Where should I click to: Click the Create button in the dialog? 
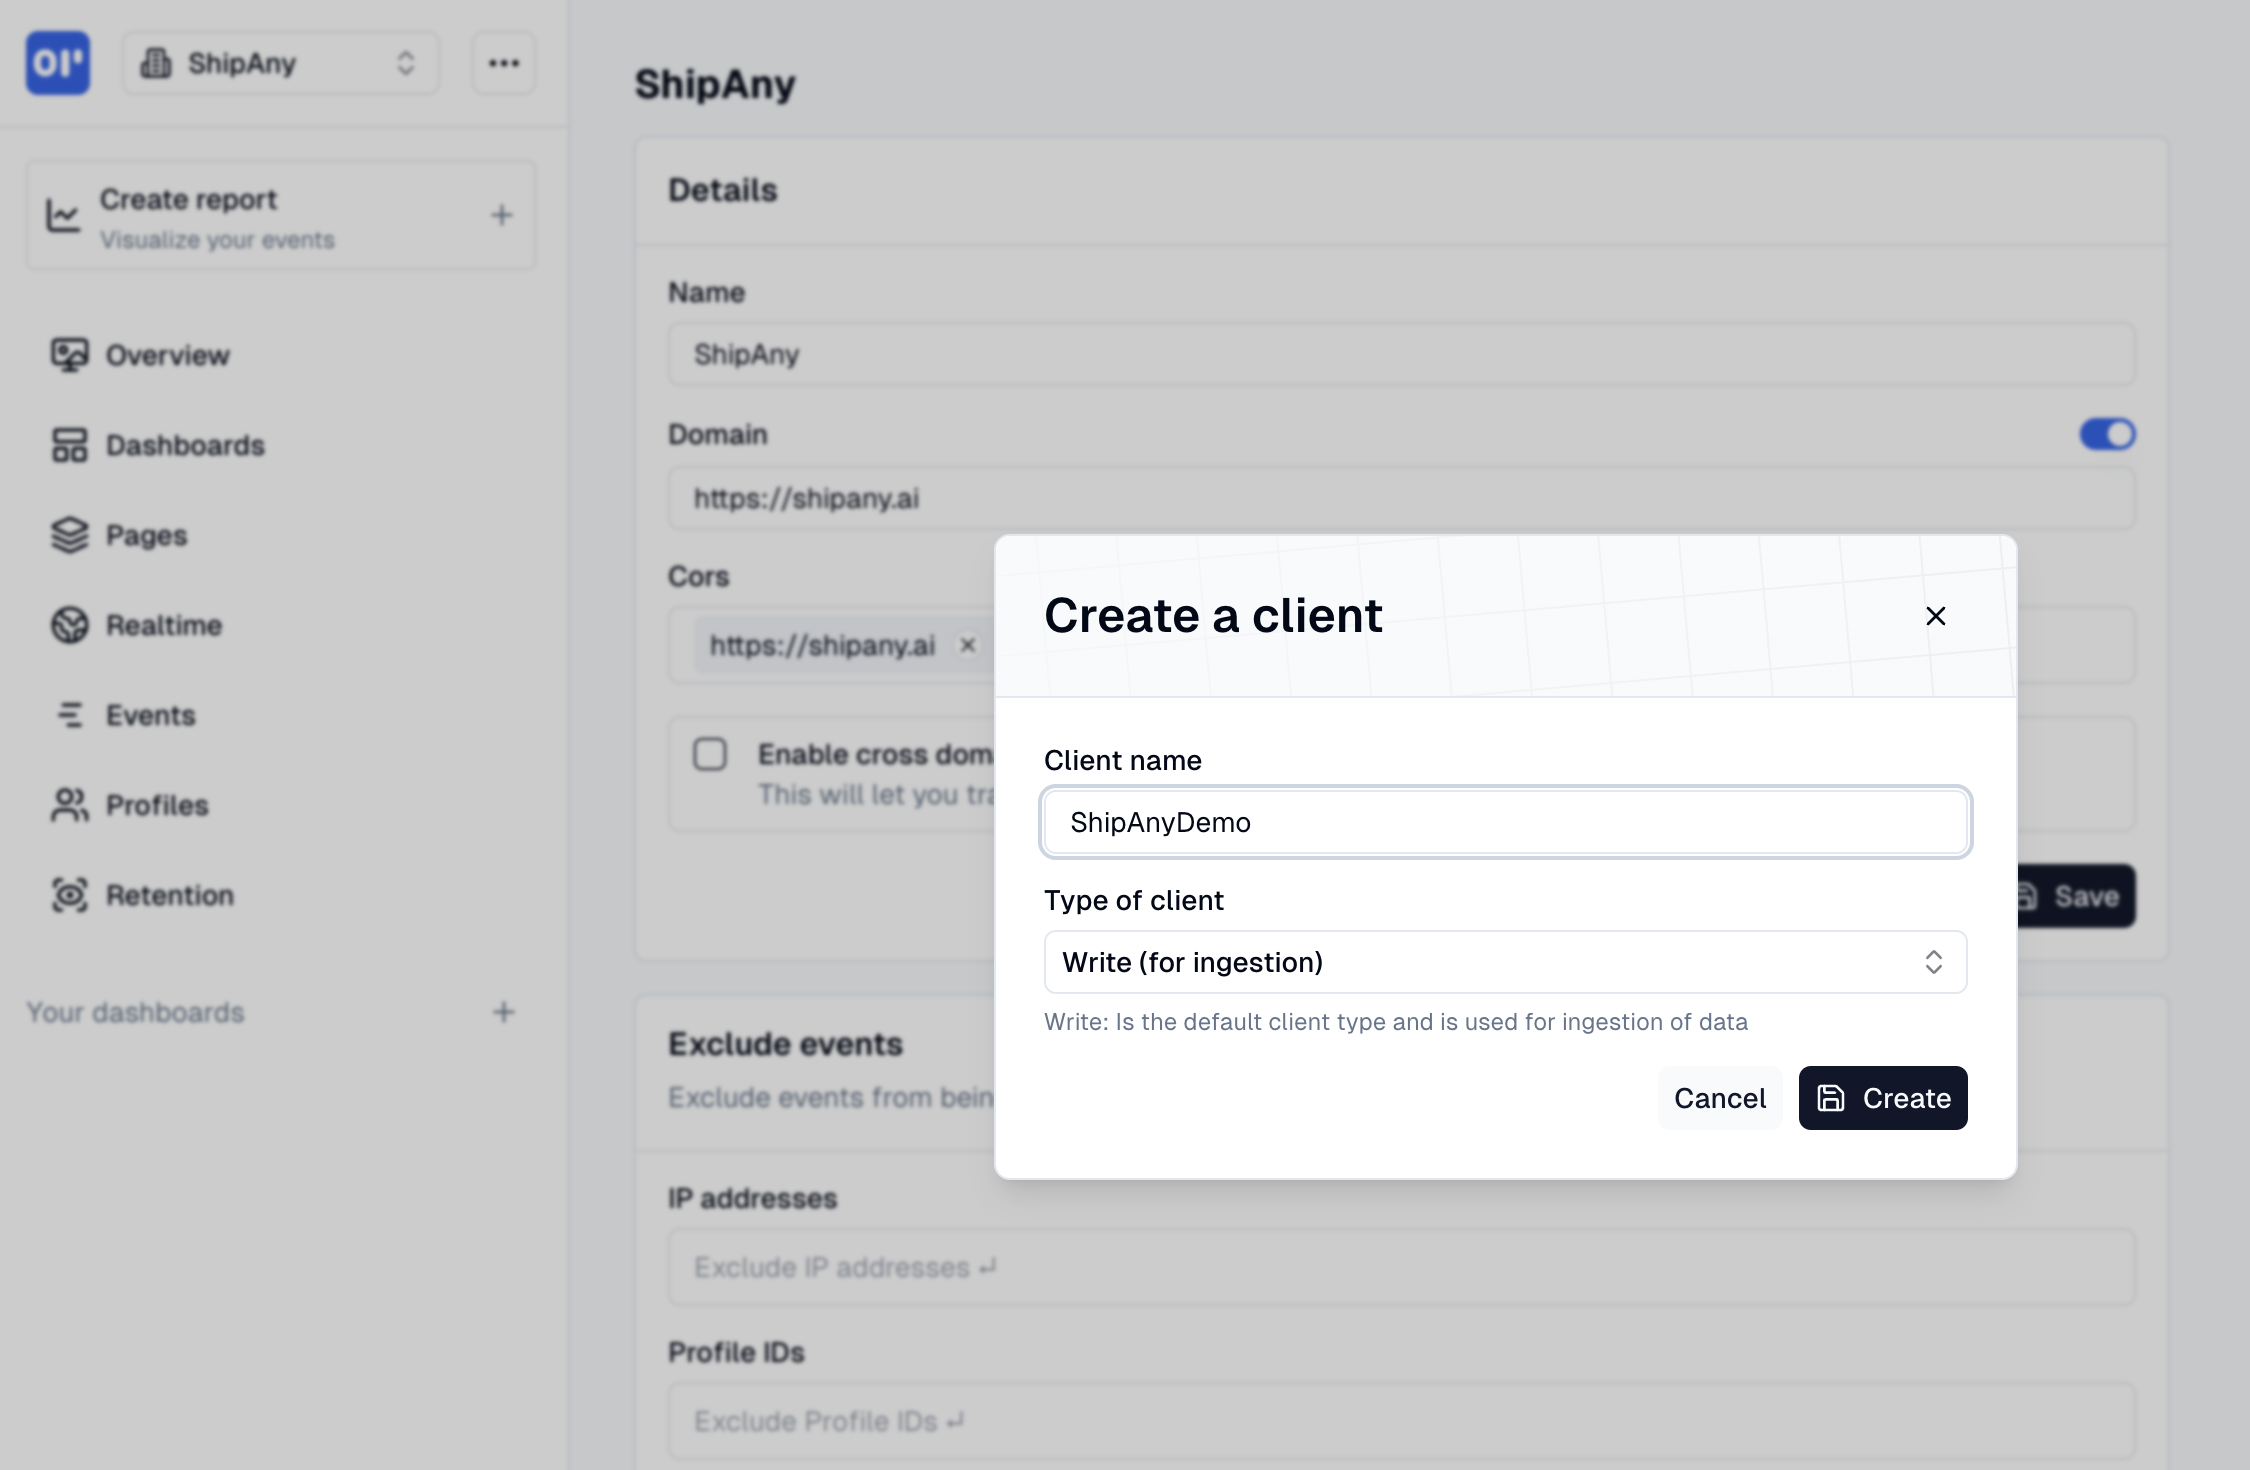tap(1882, 1097)
